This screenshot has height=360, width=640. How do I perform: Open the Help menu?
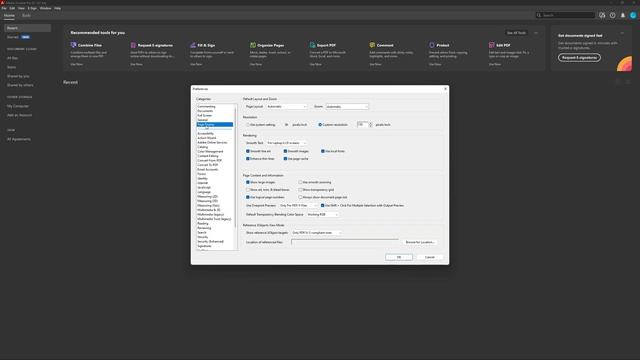tap(58, 8)
